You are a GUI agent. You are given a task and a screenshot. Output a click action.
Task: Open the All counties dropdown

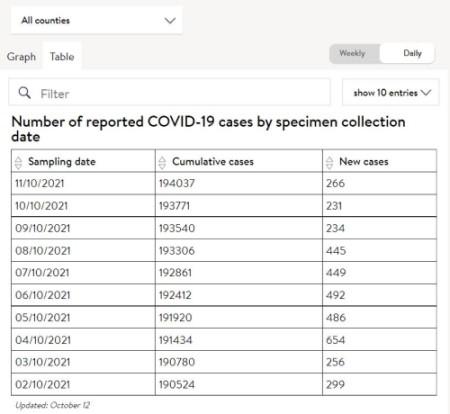[96, 21]
